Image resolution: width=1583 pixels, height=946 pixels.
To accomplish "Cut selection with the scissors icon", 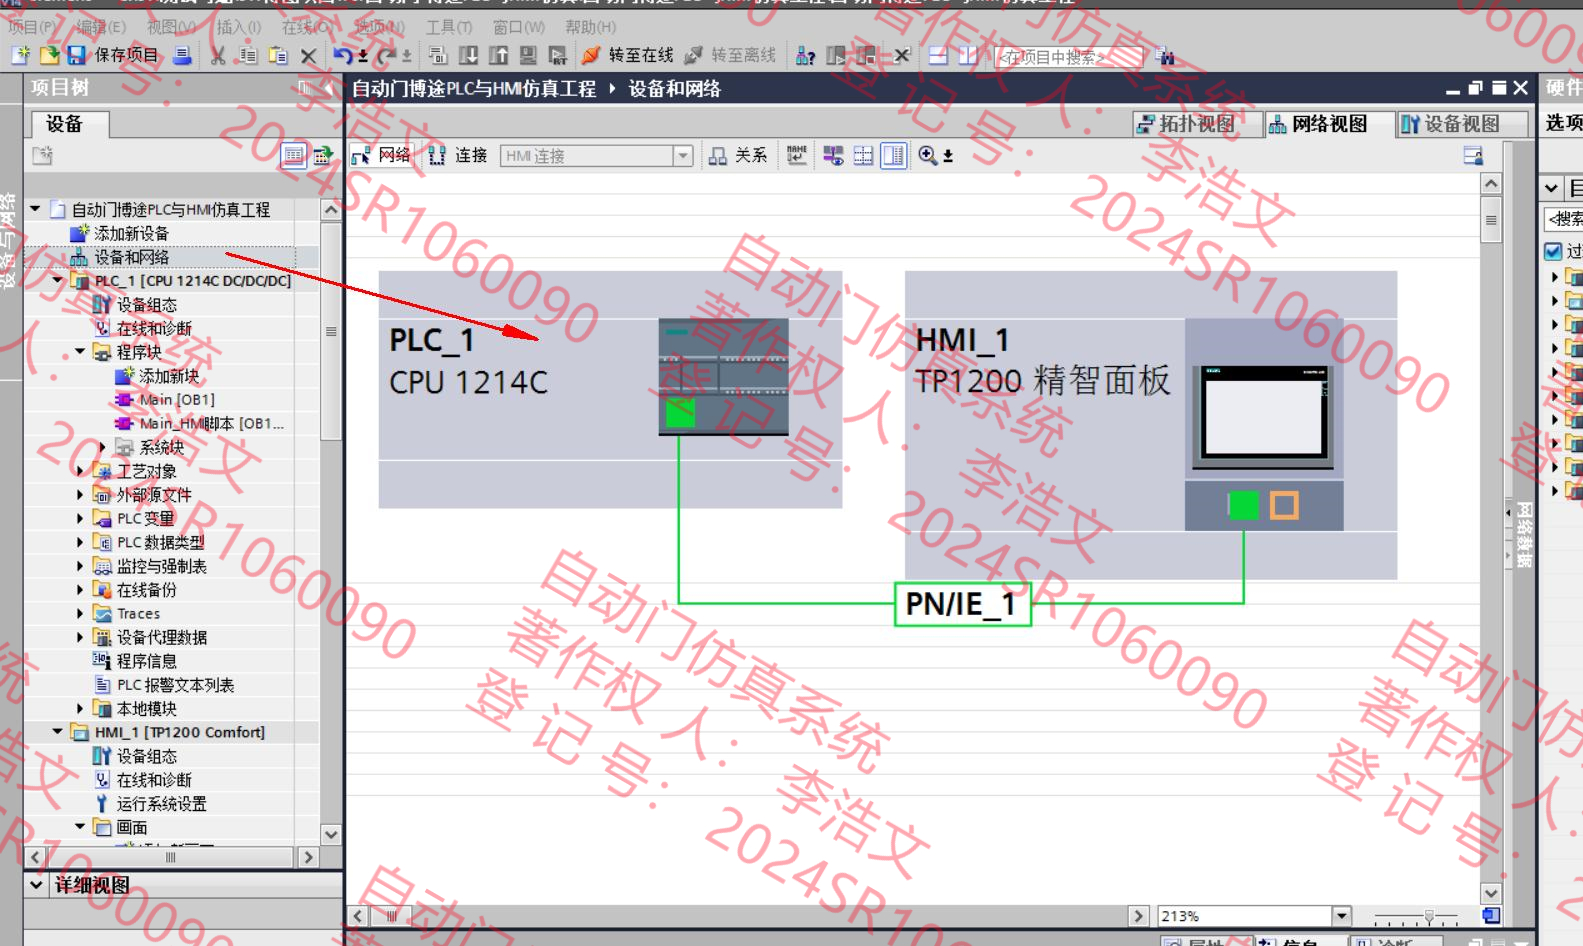I will click(218, 56).
